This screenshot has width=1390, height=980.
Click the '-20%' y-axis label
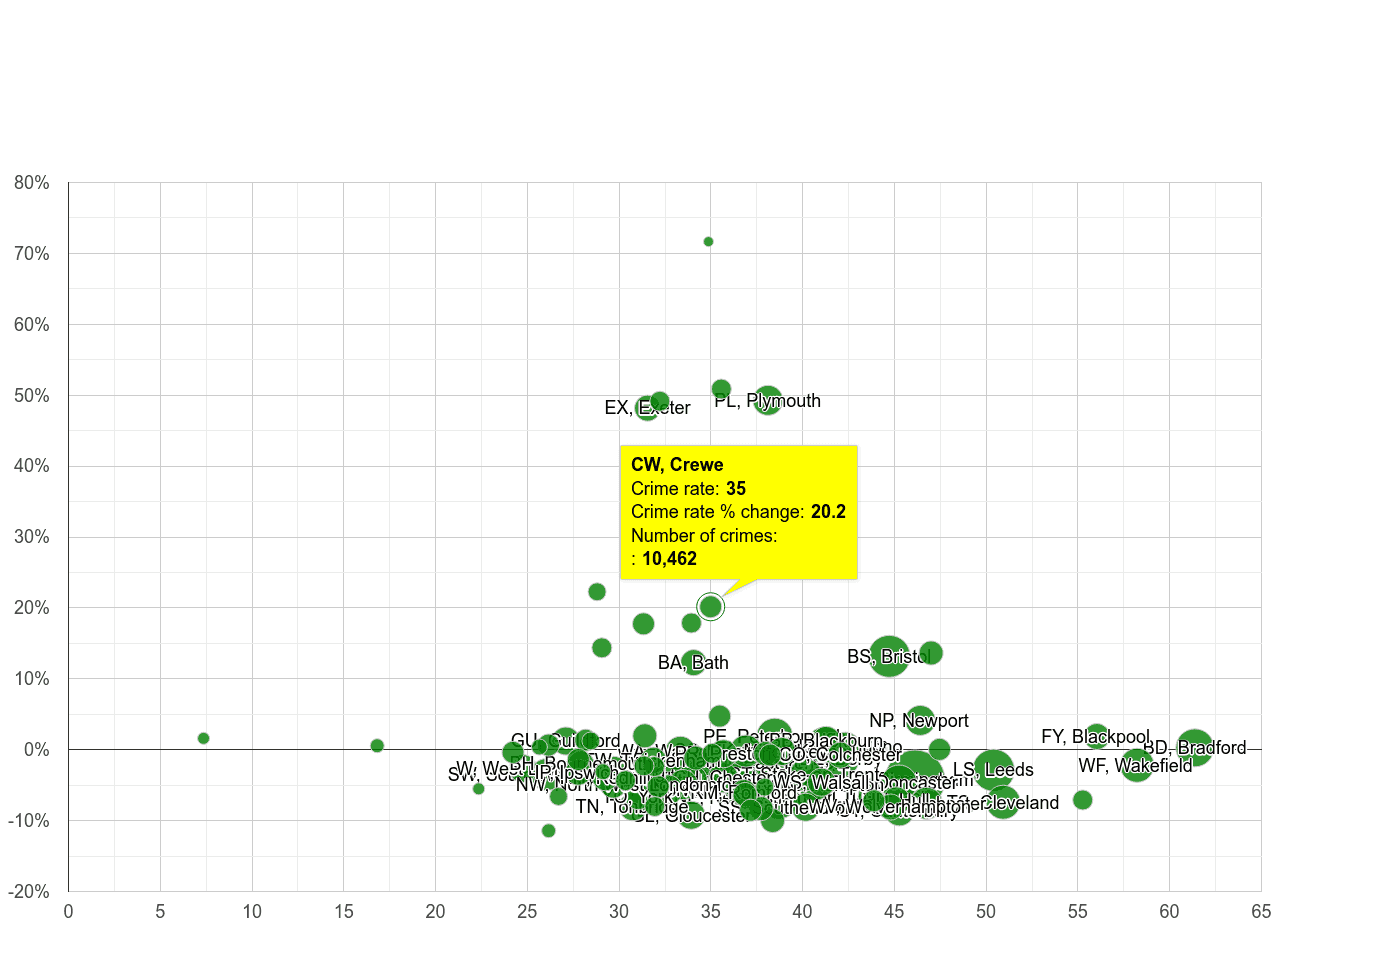(29, 892)
